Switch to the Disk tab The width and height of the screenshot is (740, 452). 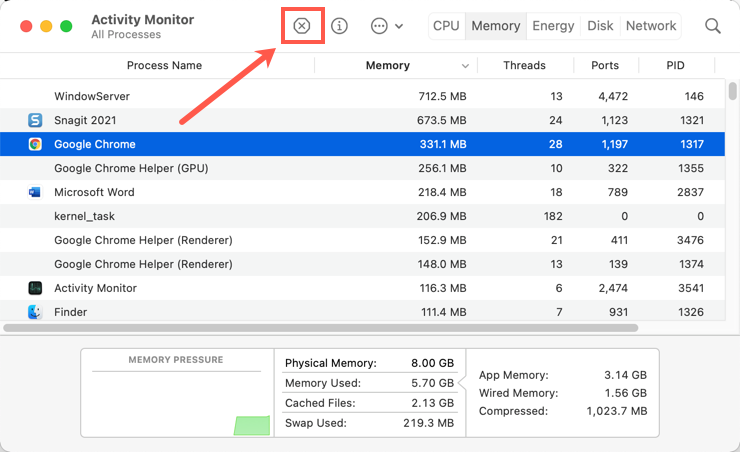coord(600,25)
